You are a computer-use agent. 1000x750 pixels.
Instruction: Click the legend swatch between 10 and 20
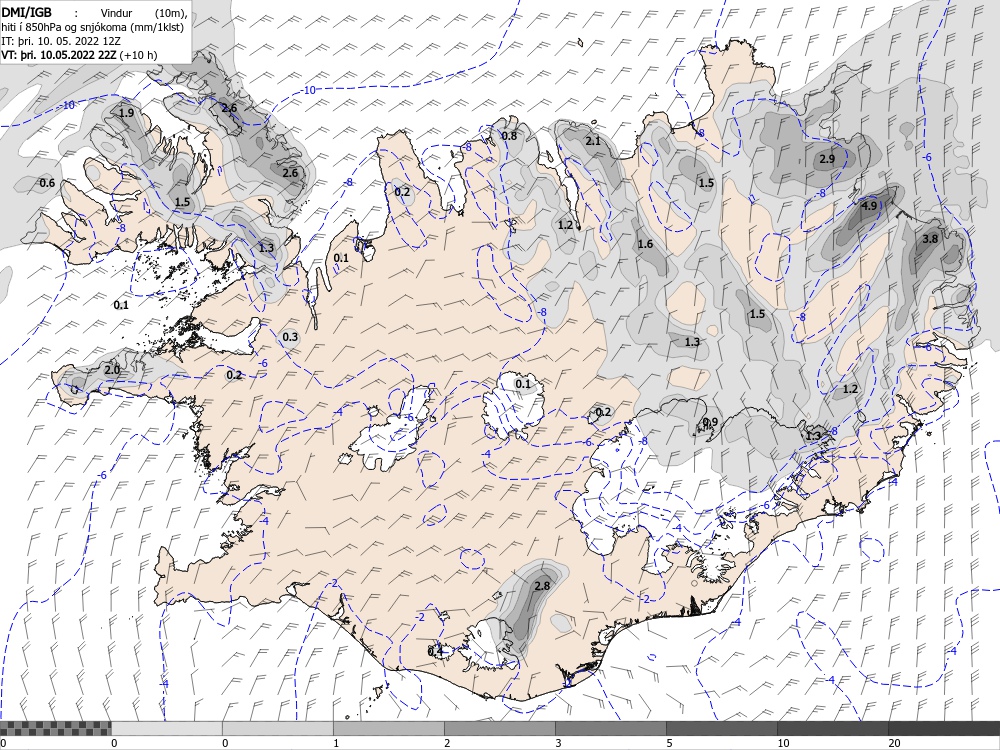832,728
